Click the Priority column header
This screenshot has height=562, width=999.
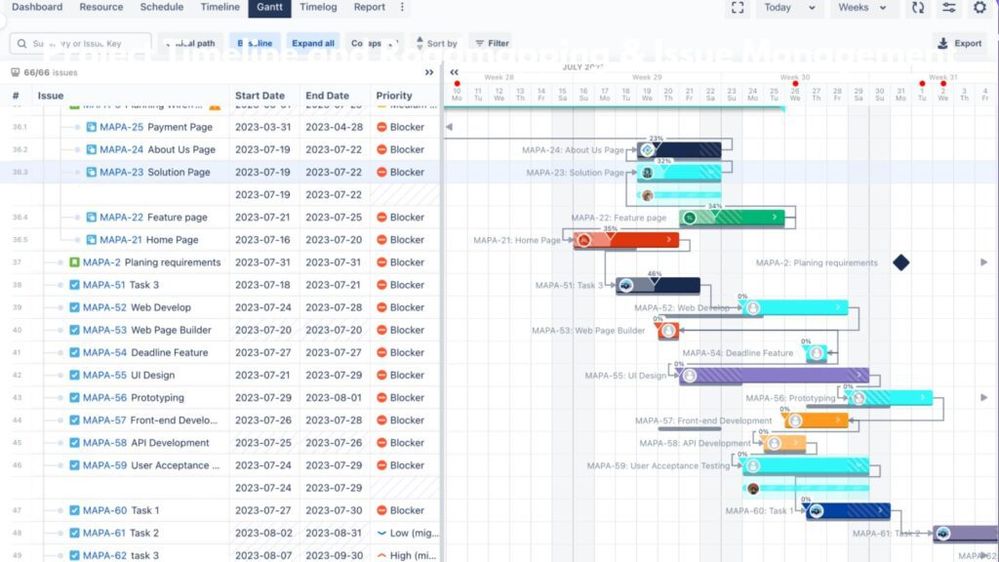point(394,96)
